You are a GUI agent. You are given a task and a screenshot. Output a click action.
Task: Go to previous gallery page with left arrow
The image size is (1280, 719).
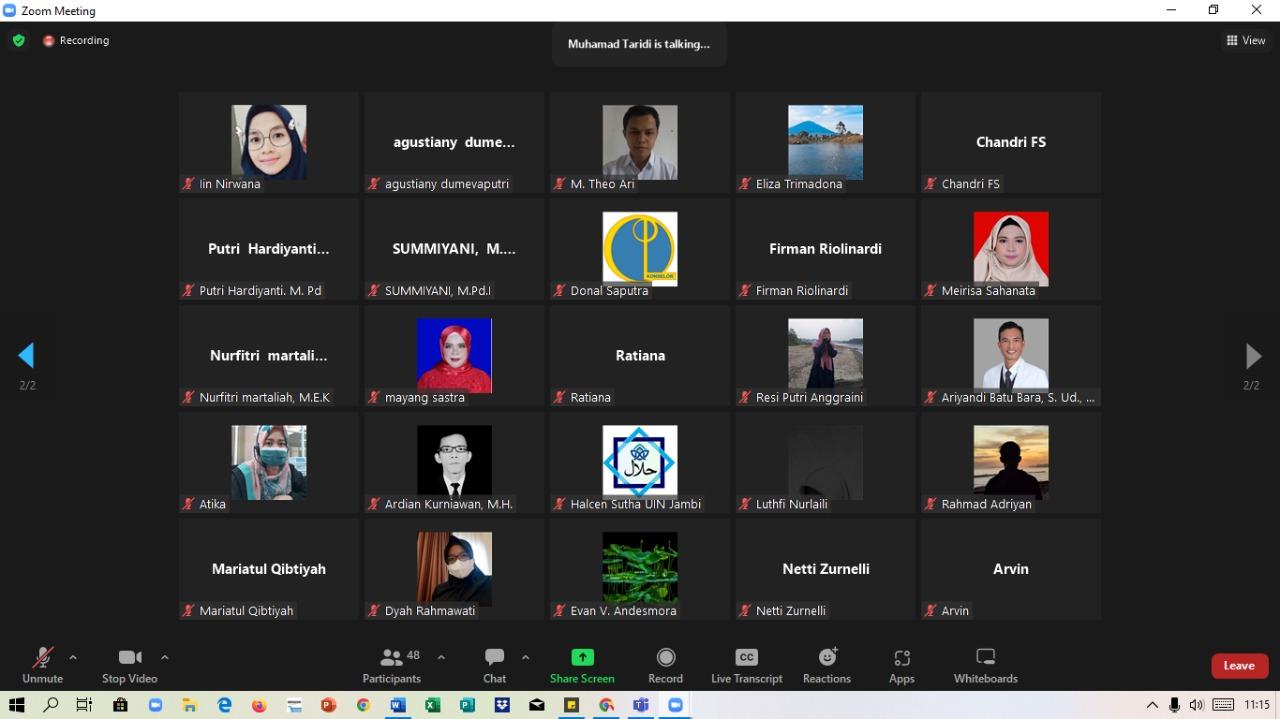(x=27, y=355)
